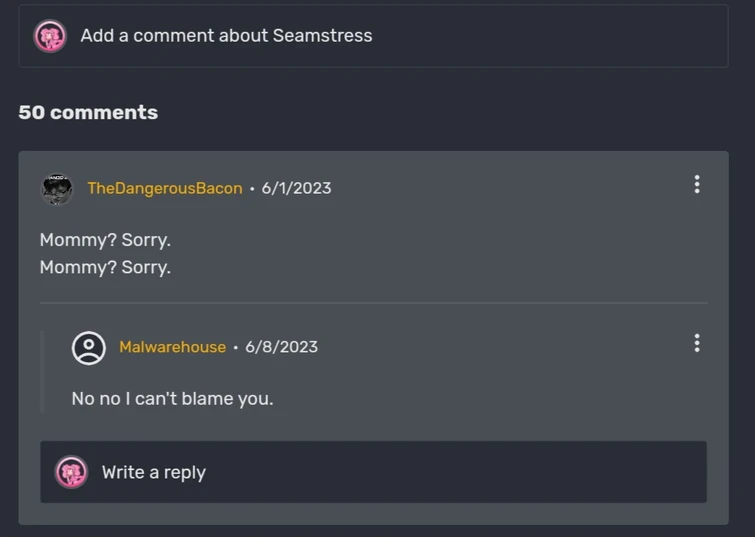Open more options for Malwarehouse's reply
This screenshot has height=537, width=755.
pyautogui.click(x=697, y=343)
